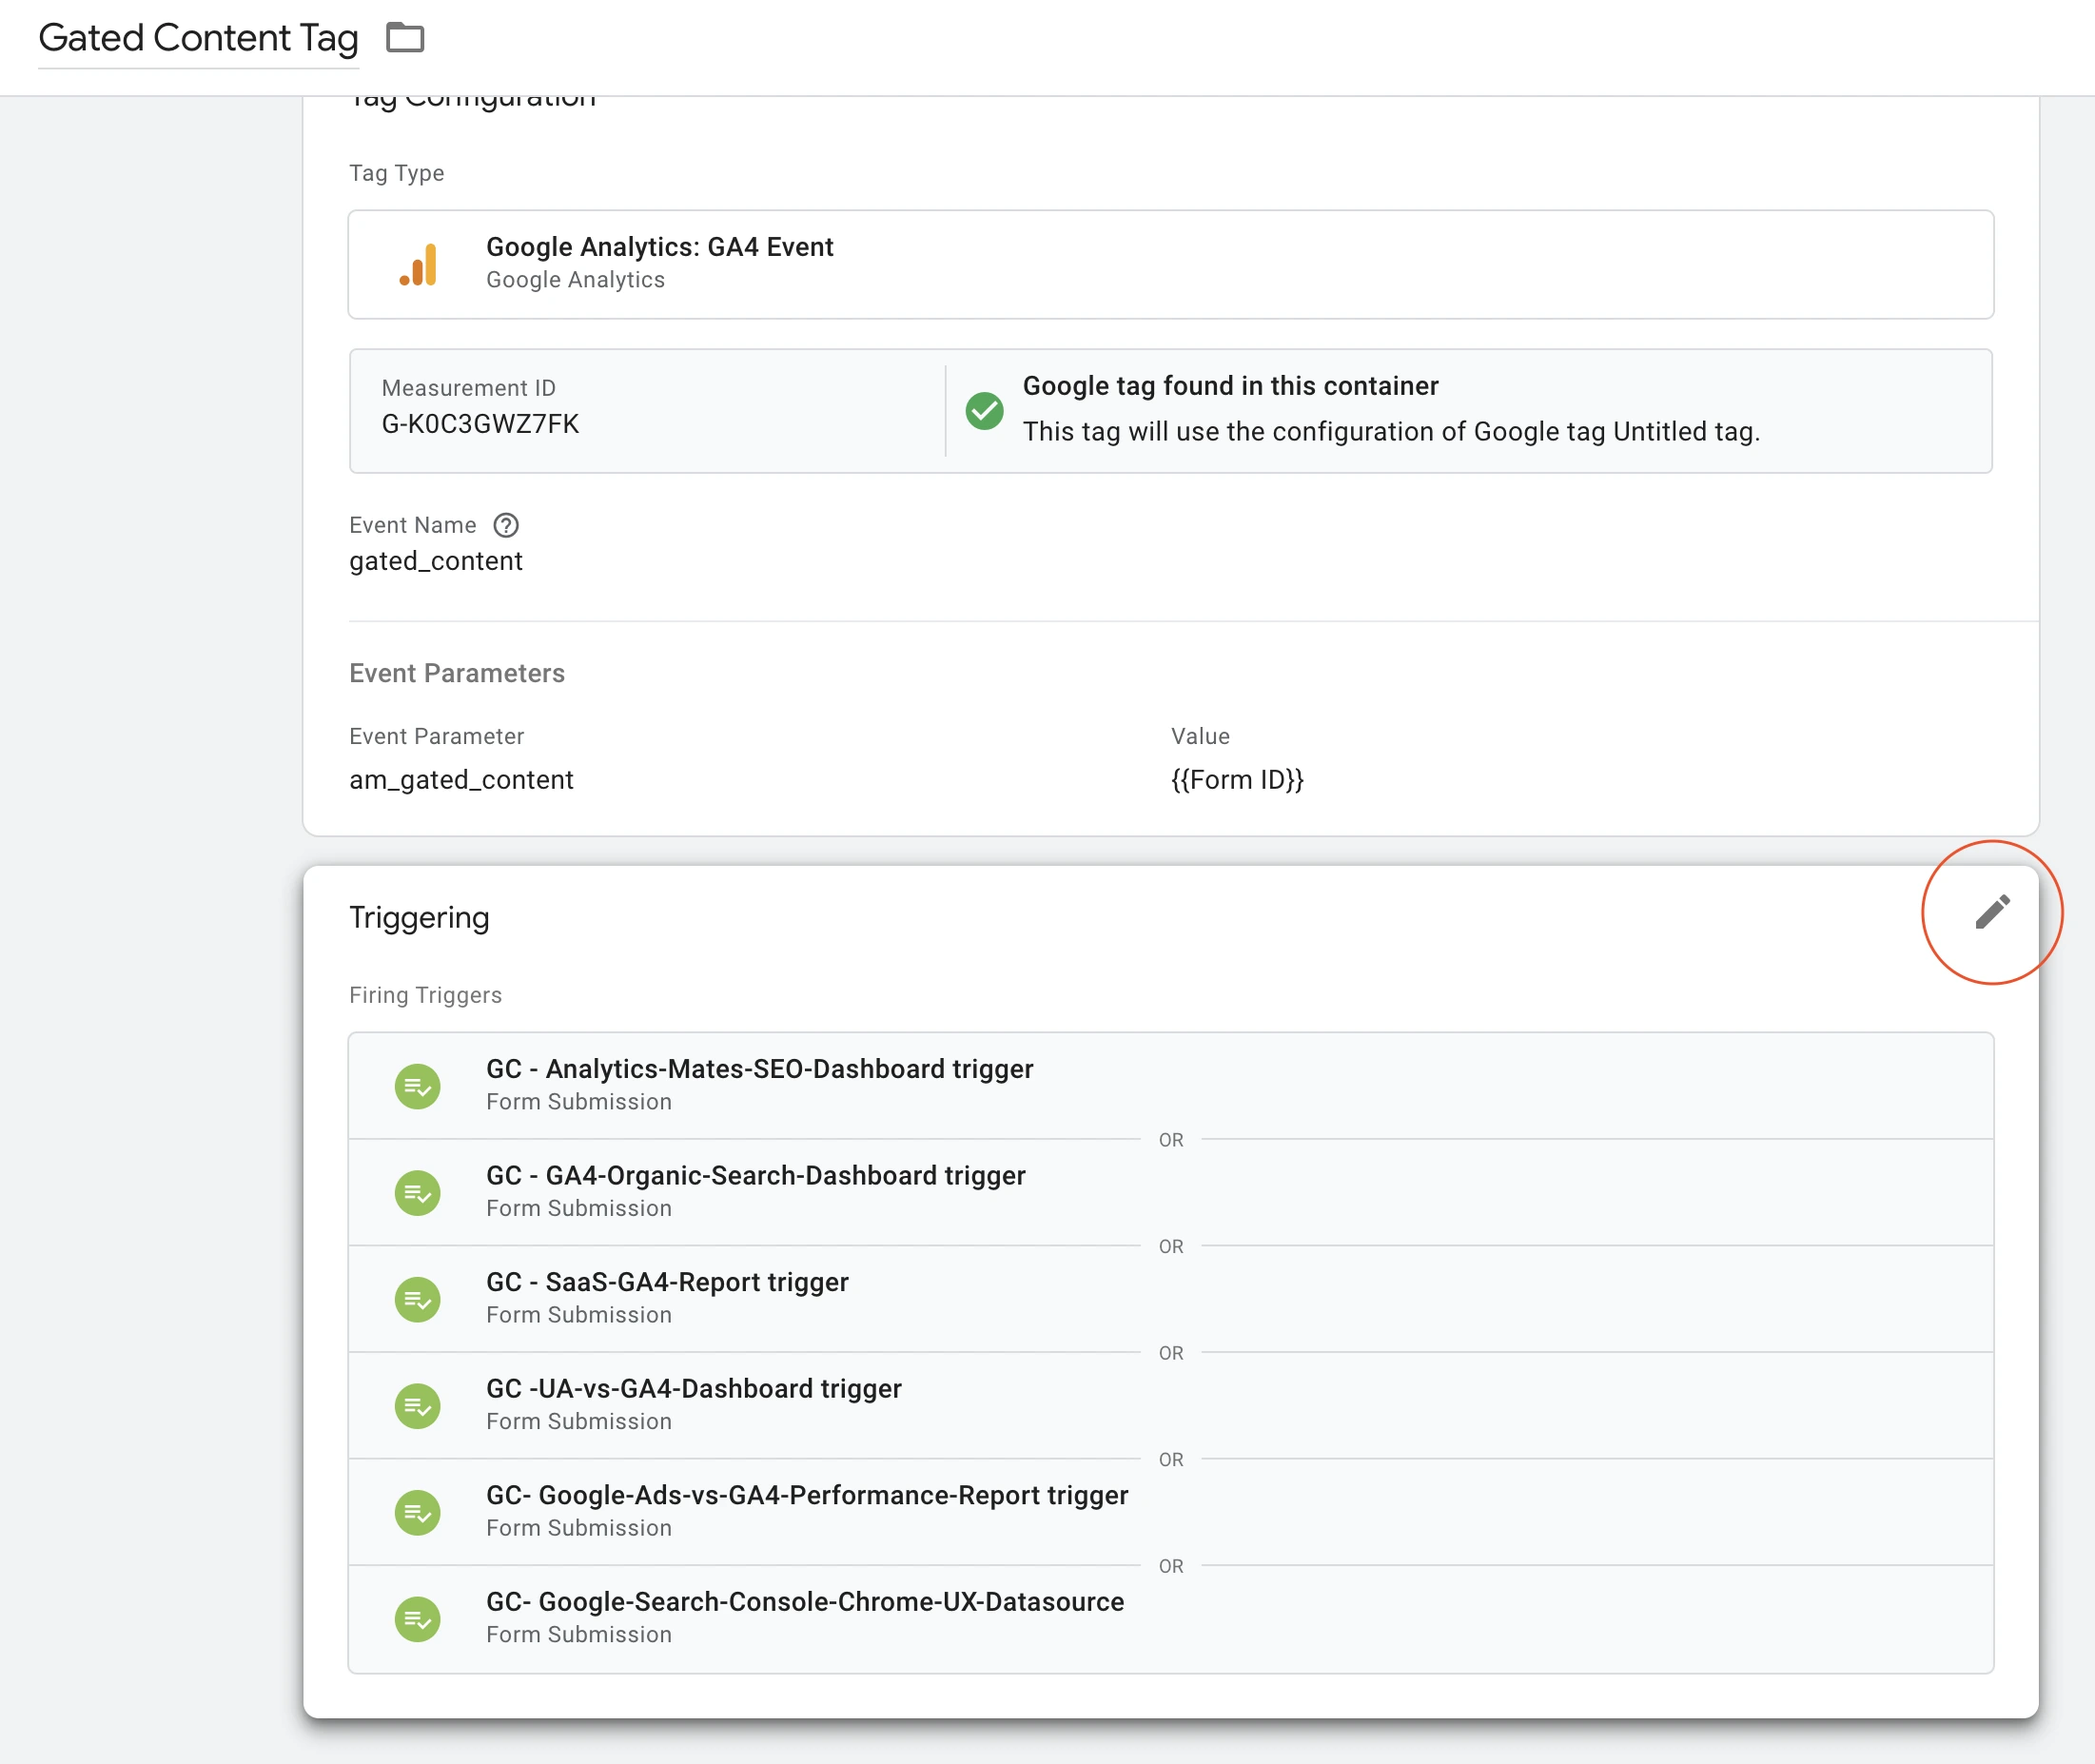
Task: Click the Event Parameters heading
Action: point(457,673)
